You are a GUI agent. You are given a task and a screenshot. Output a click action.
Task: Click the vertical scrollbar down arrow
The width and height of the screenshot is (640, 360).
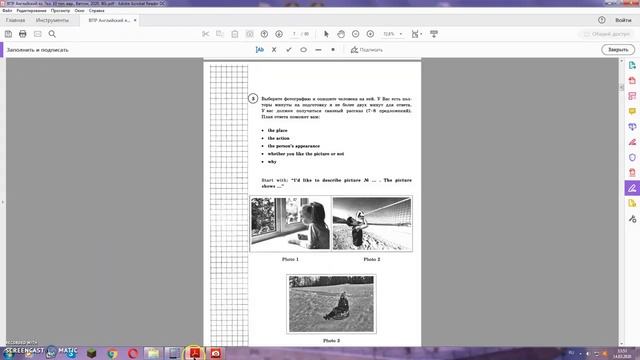pos(622,344)
